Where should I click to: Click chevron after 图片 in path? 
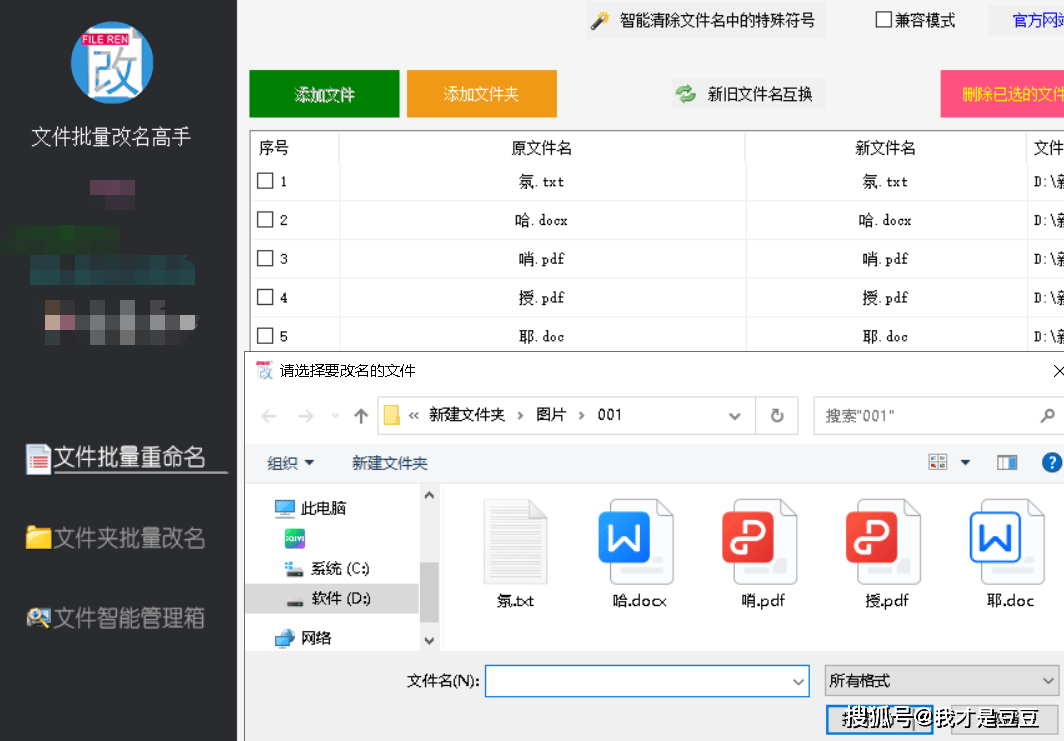tap(582, 415)
